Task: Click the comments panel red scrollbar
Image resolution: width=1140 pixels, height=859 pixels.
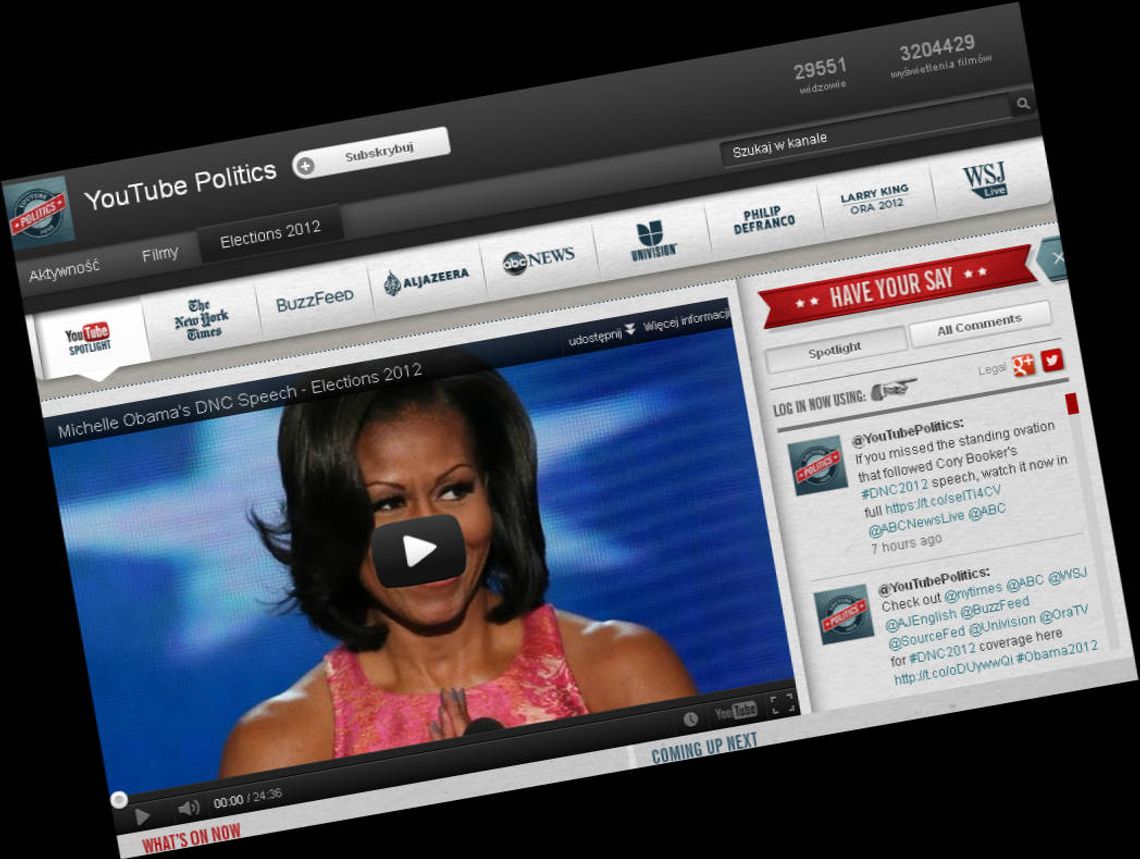Action: [1072, 404]
